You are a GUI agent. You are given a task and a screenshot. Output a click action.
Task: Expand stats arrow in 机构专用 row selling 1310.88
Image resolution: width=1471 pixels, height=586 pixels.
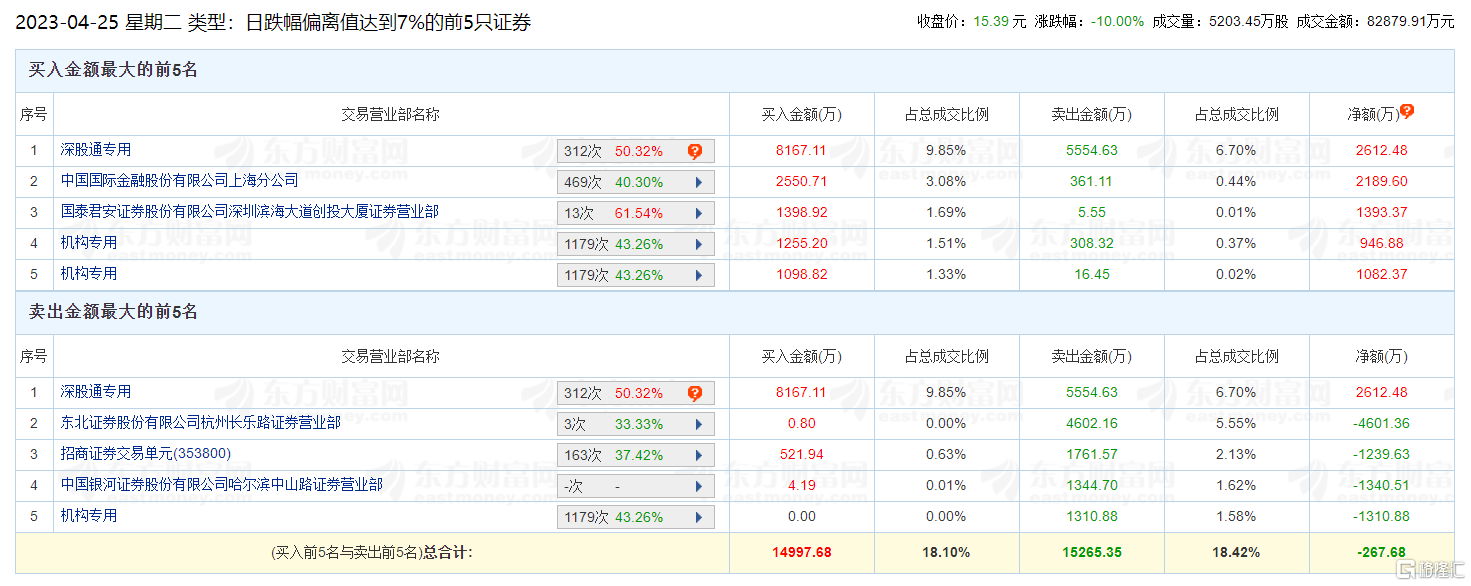(699, 518)
